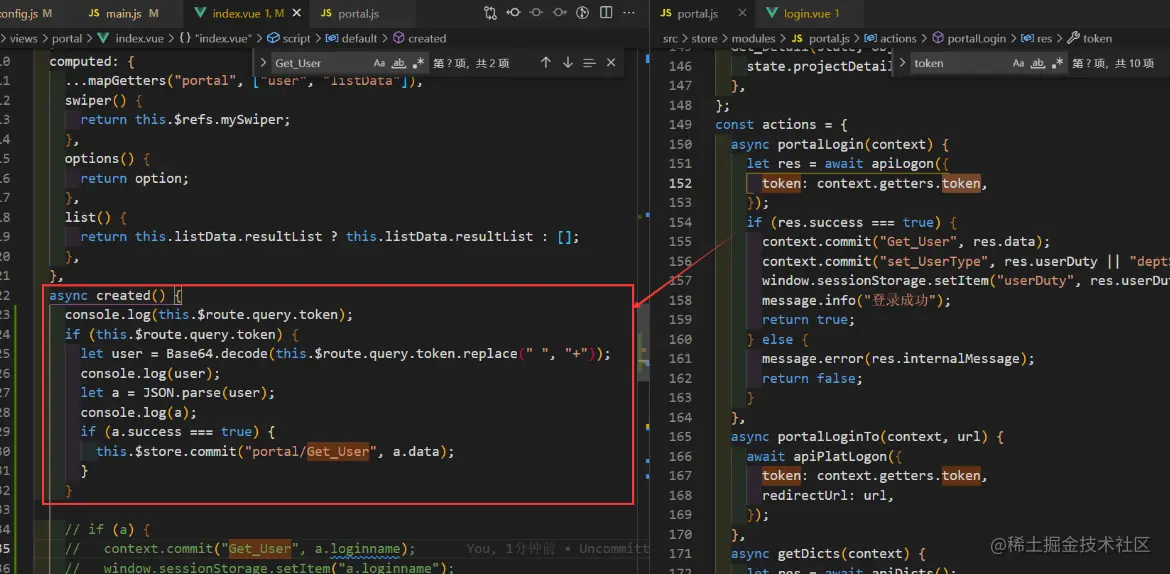Split the editor with the split icon
The width and height of the screenshot is (1170, 574).
point(606,13)
